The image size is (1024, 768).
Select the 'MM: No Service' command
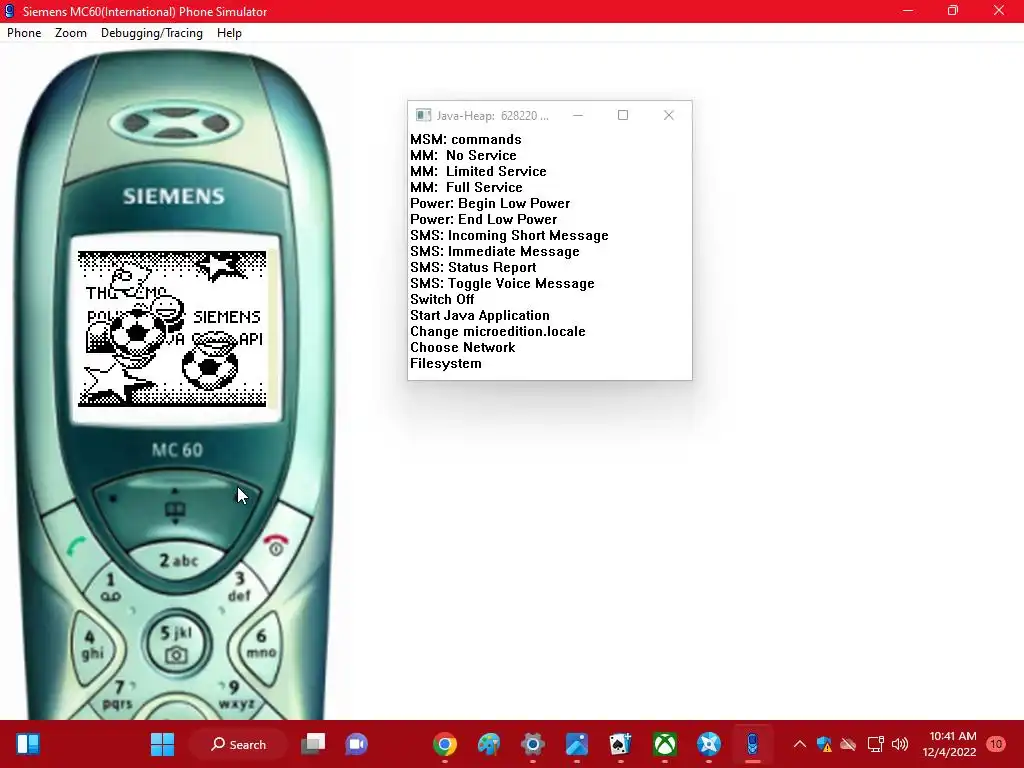[463, 155]
